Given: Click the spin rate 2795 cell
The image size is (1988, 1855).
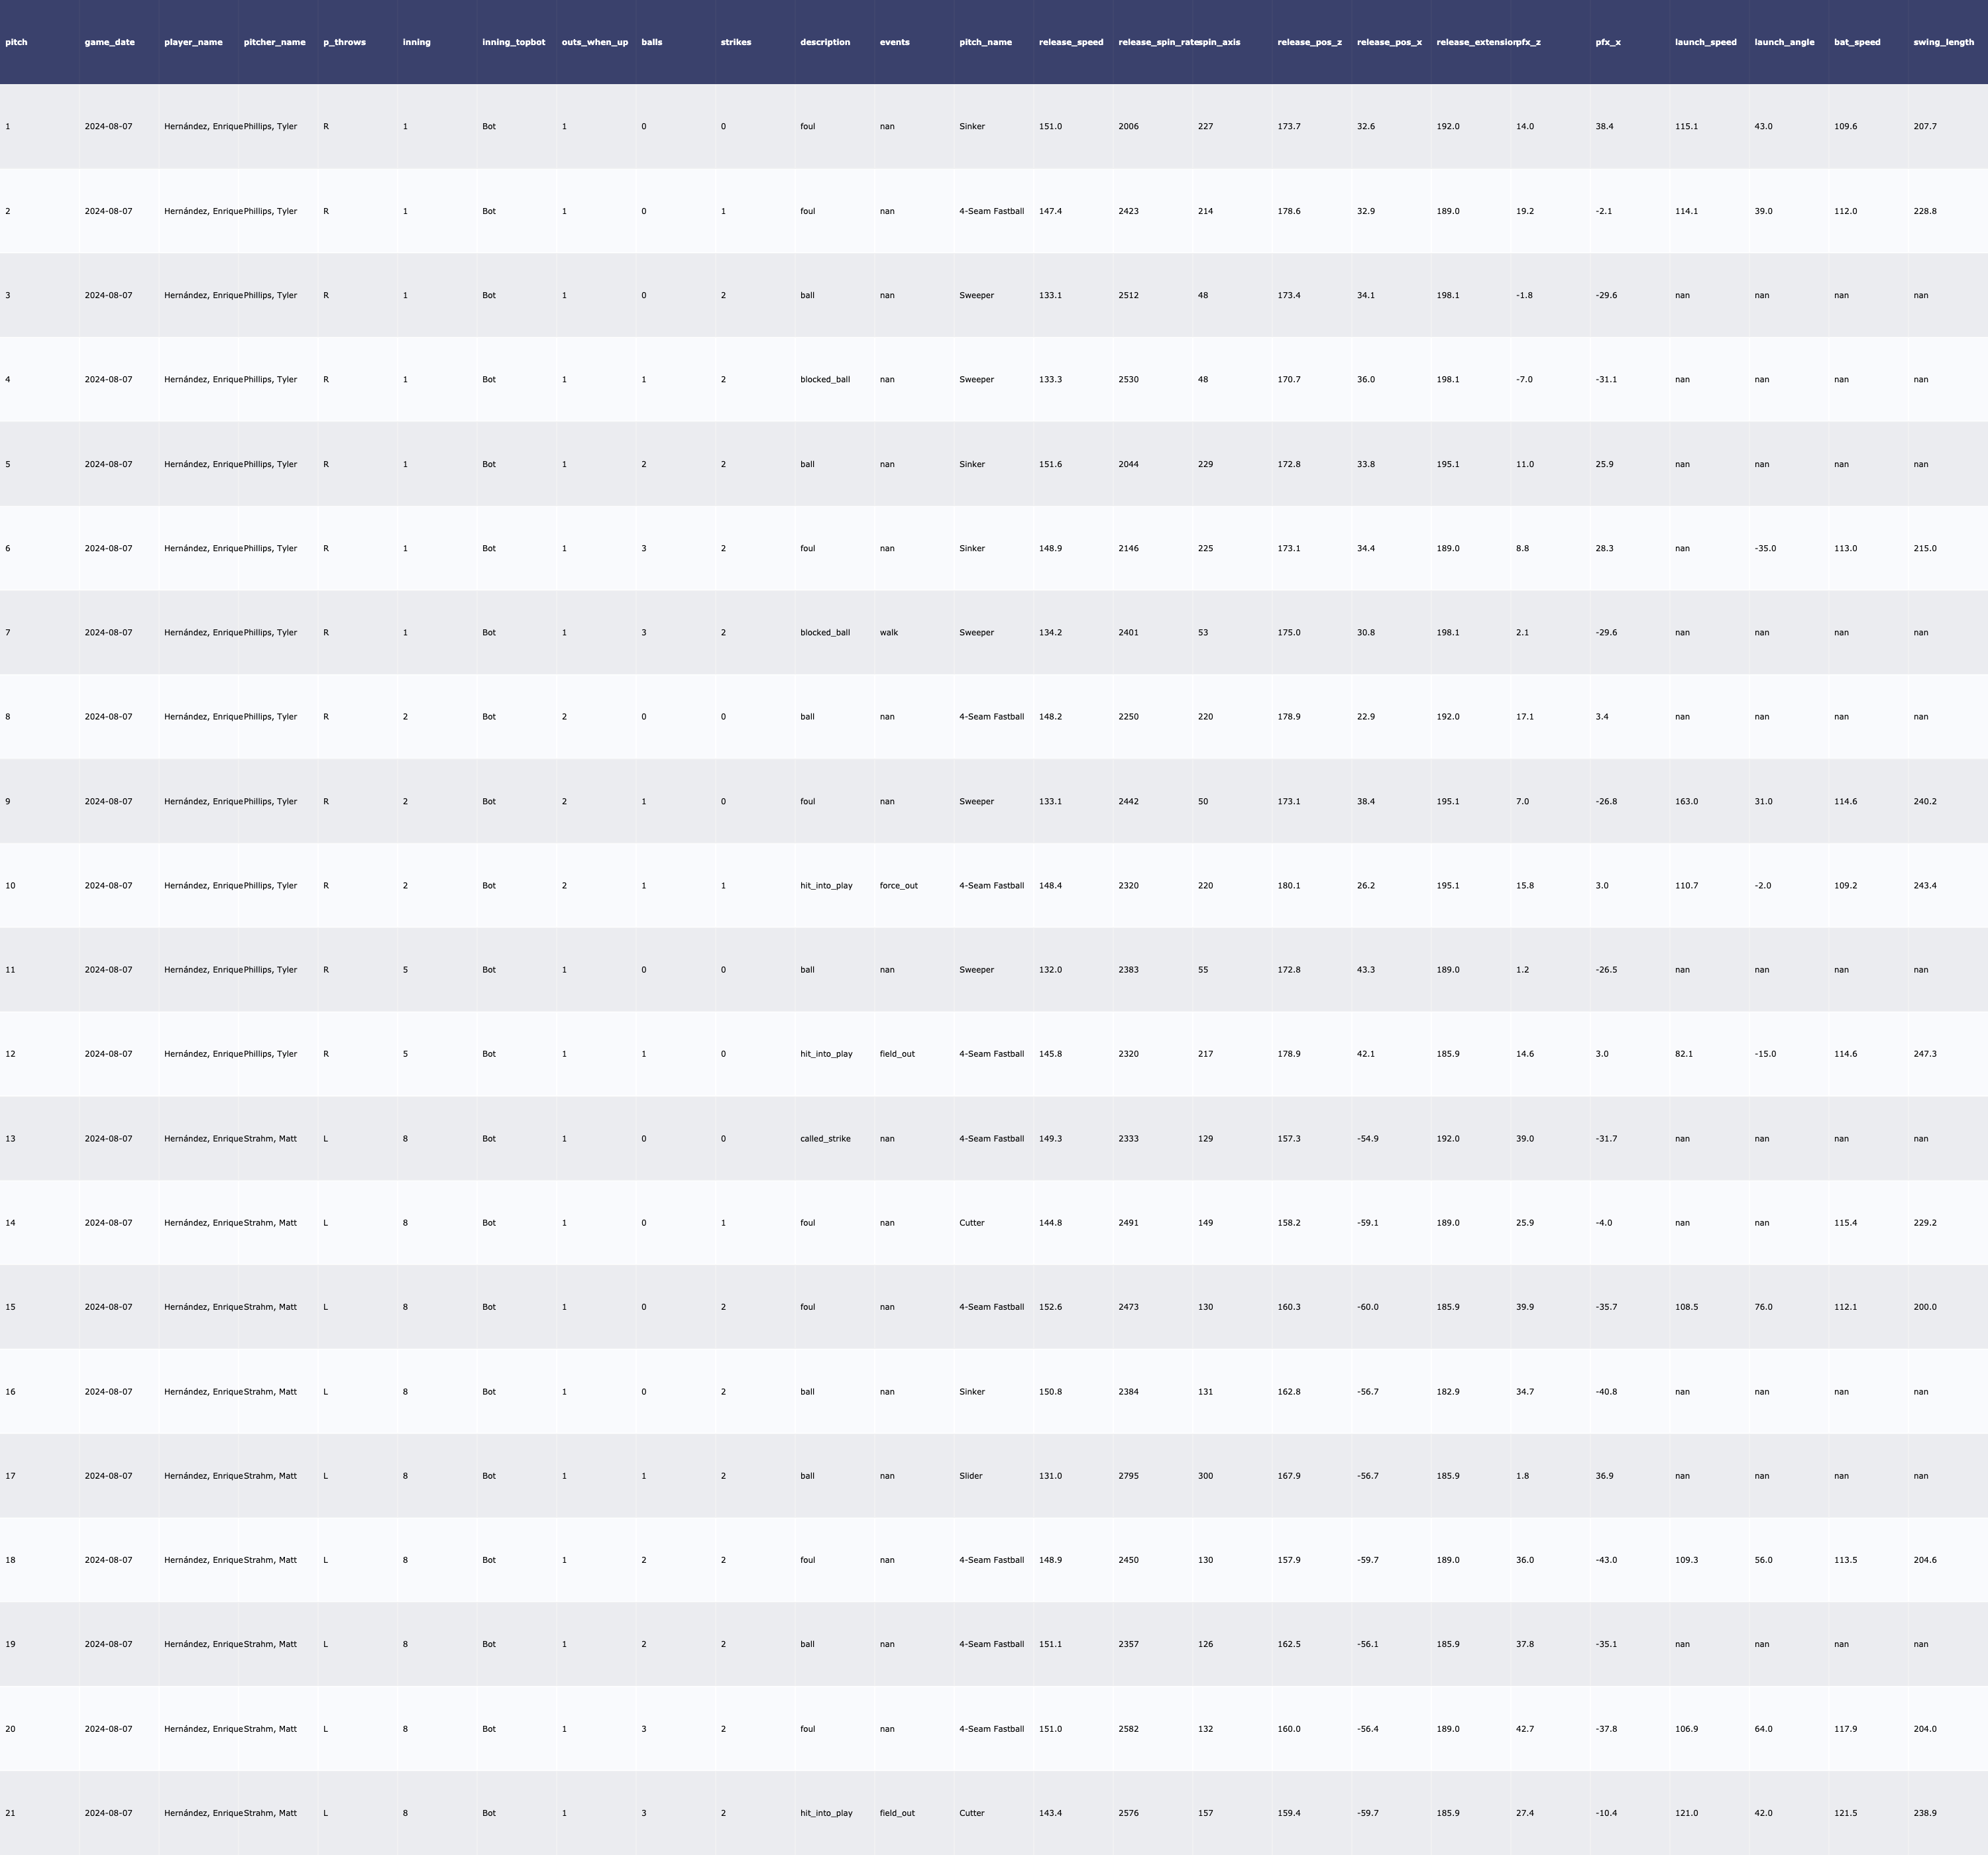Looking at the screenshot, I should tap(1128, 1475).
